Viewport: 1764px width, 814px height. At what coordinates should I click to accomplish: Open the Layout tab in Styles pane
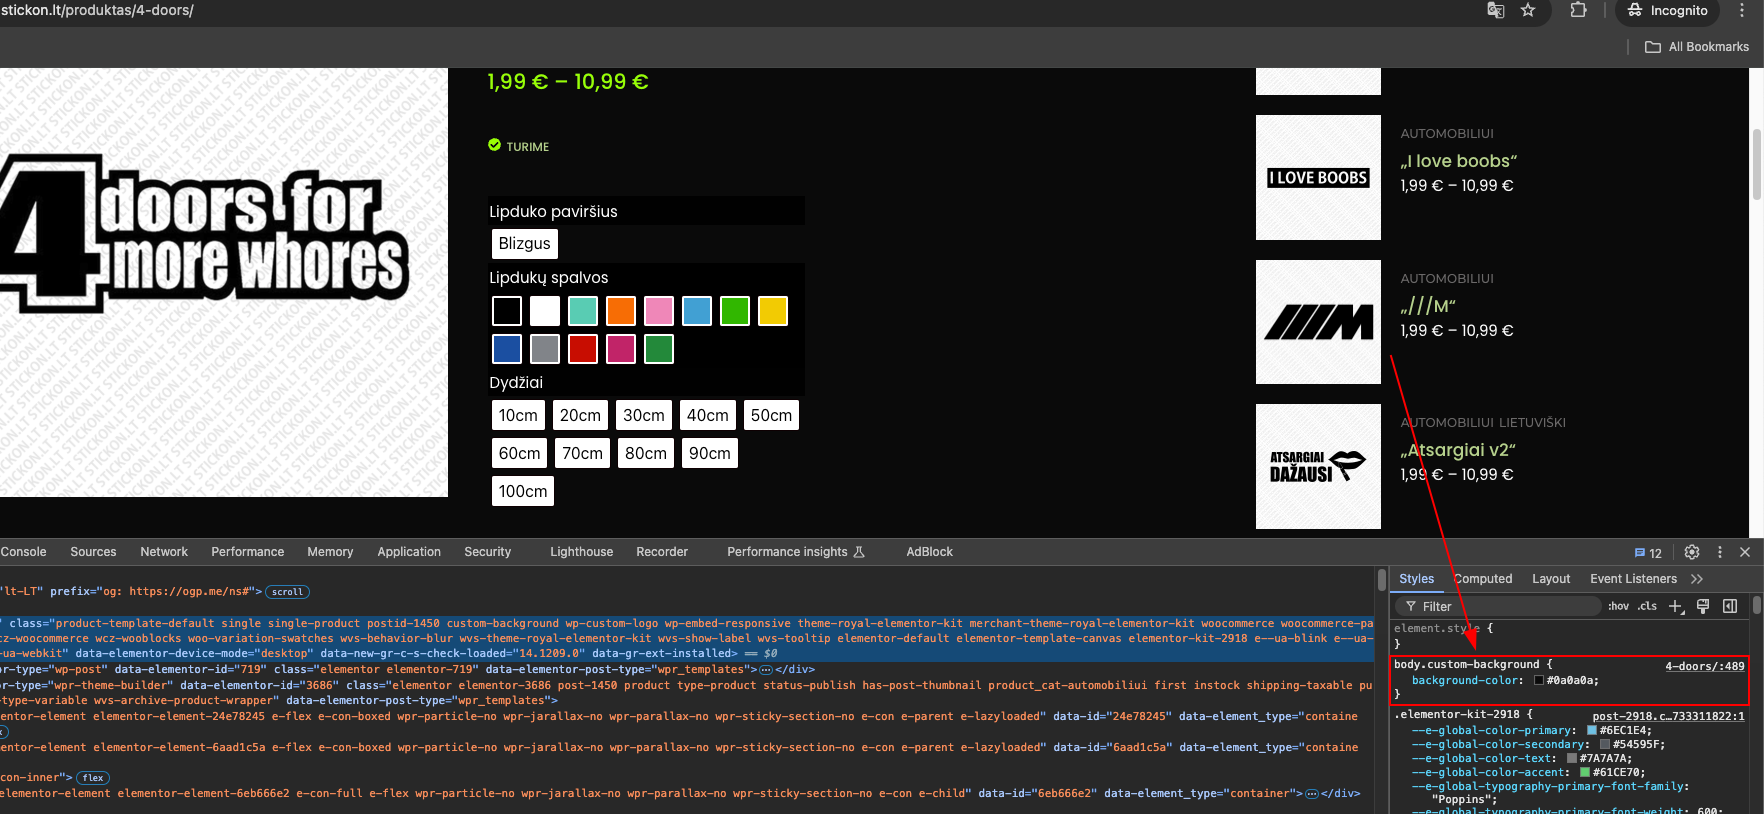pos(1551,579)
